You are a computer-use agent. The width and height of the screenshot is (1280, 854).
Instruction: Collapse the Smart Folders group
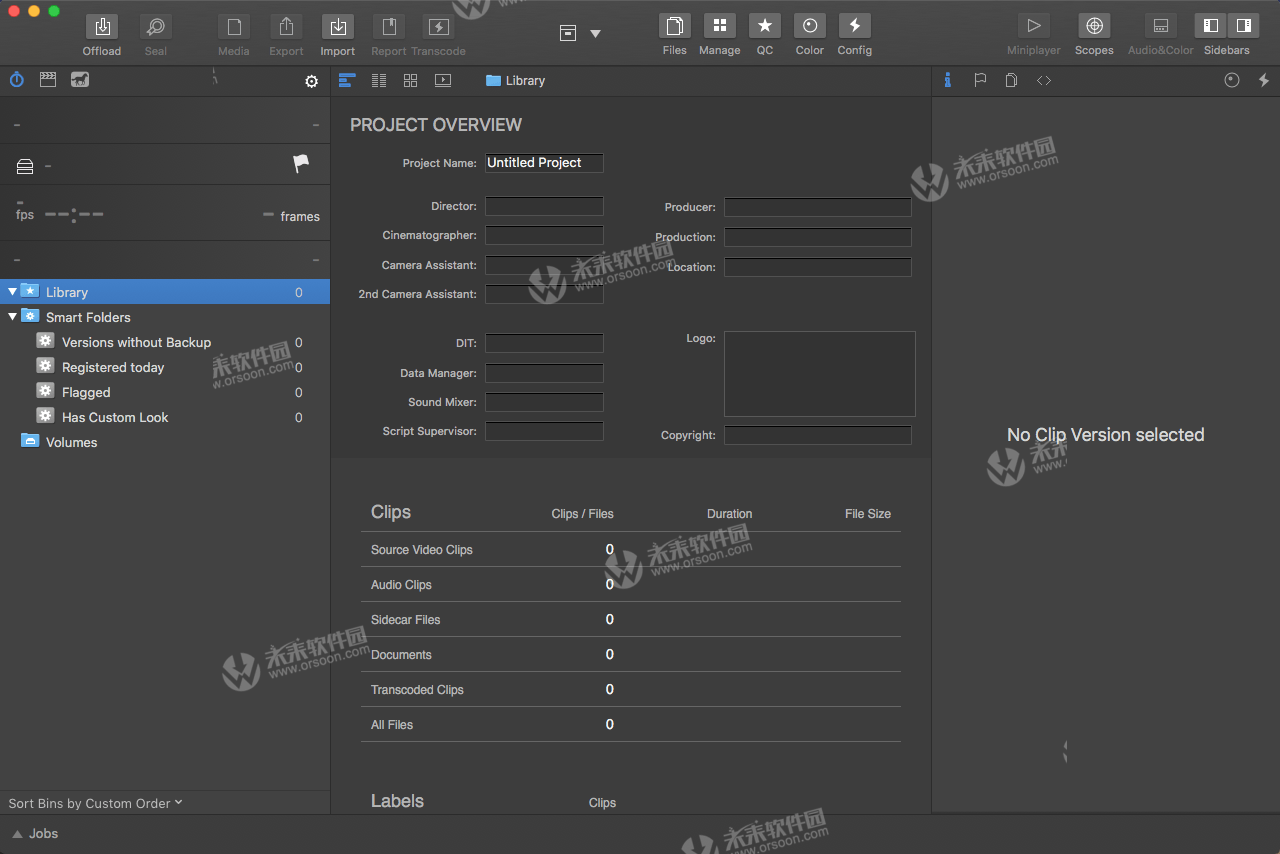(x=12, y=317)
